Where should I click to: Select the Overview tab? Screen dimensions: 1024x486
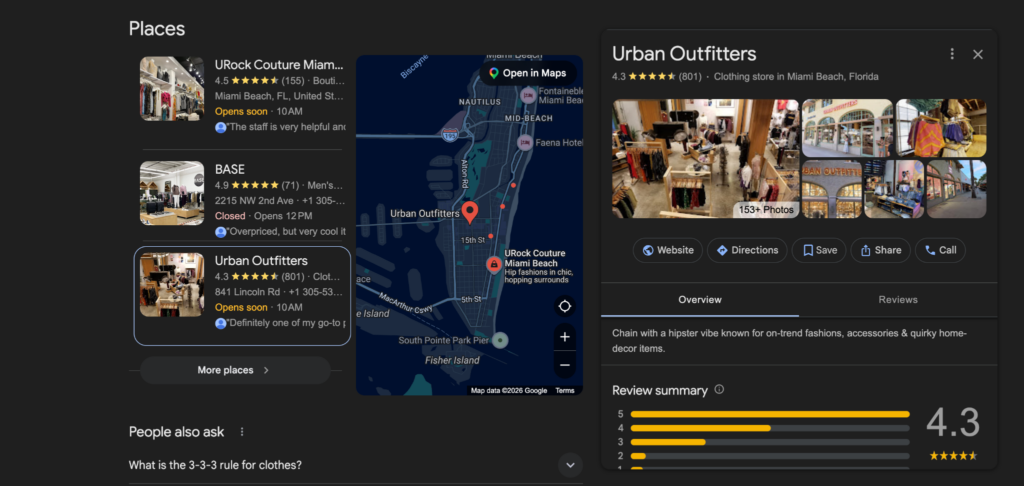pos(700,299)
